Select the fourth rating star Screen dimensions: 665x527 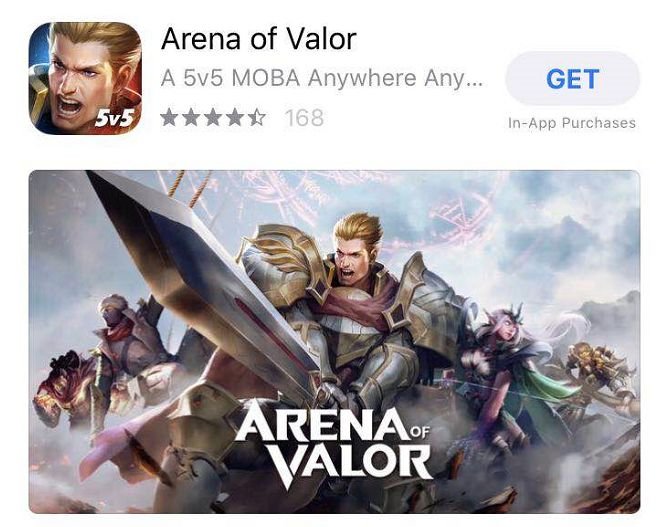[x=235, y=117]
